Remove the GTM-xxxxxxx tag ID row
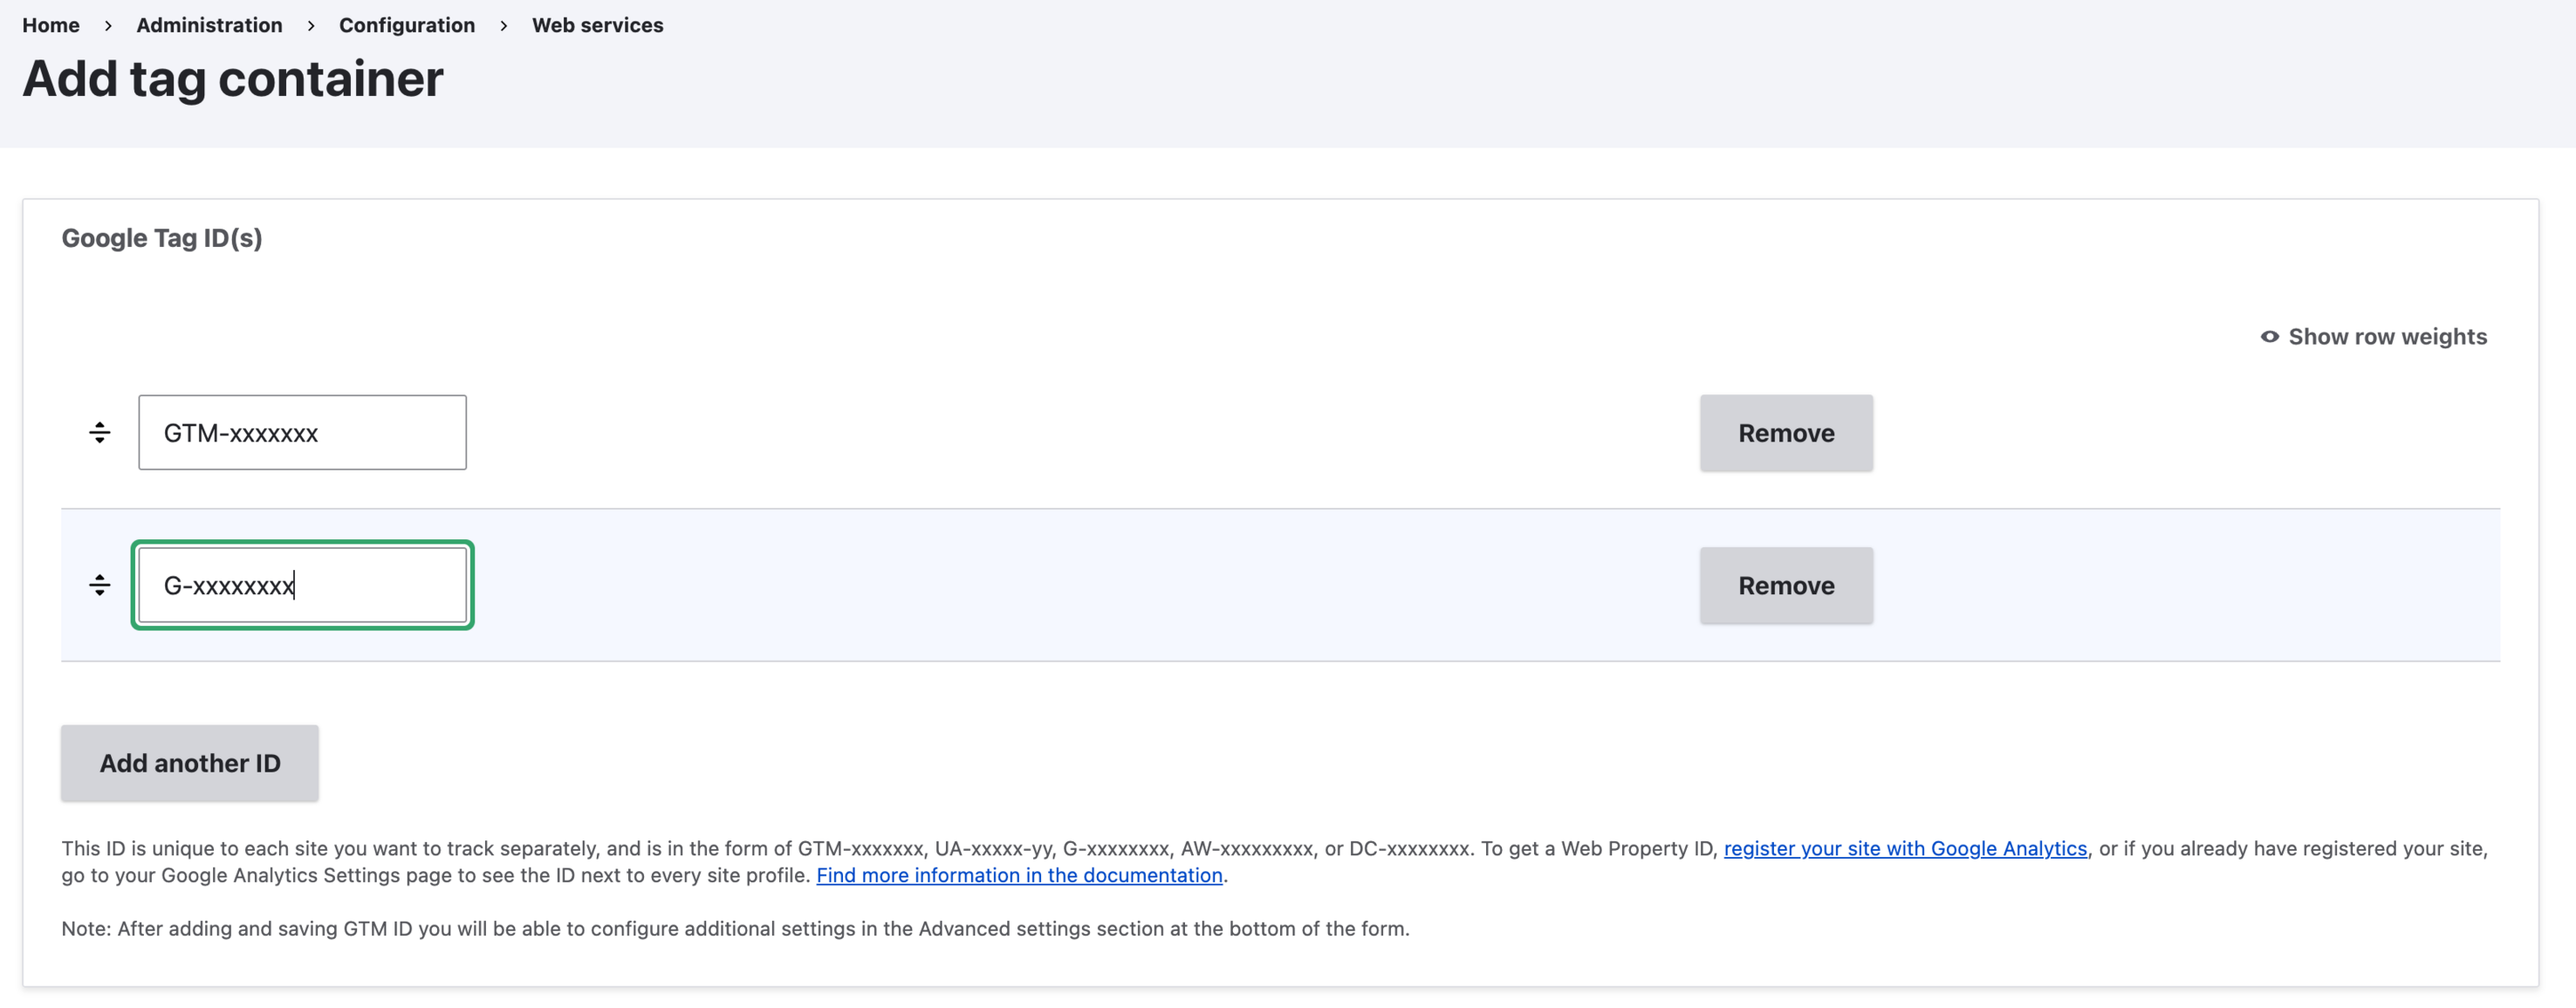This screenshot has width=2576, height=1008. pos(1786,433)
